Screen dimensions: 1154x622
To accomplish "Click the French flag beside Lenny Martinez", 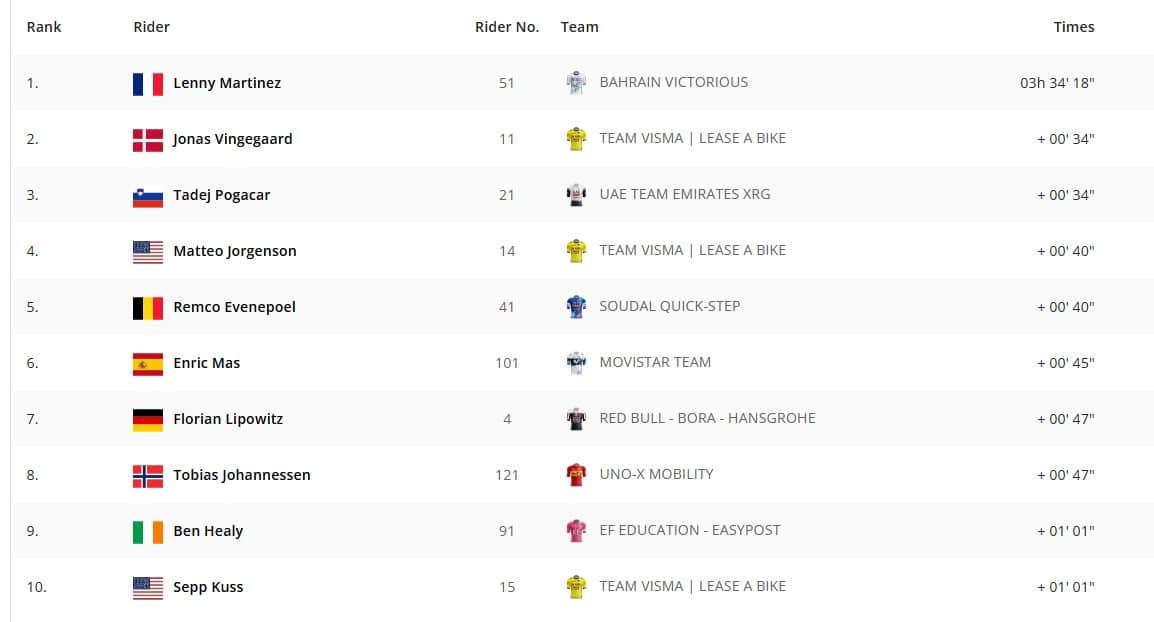I will click(x=148, y=84).
